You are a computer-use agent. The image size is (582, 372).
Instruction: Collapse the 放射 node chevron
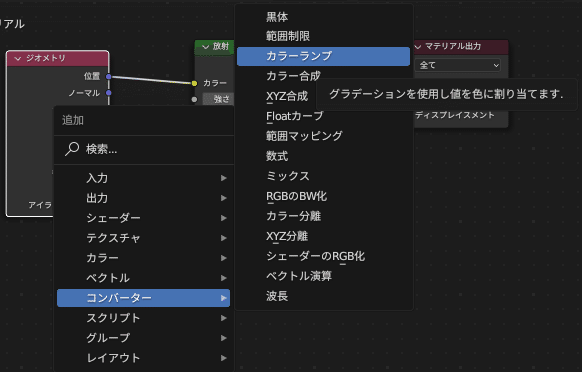pyautogui.click(x=205, y=47)
